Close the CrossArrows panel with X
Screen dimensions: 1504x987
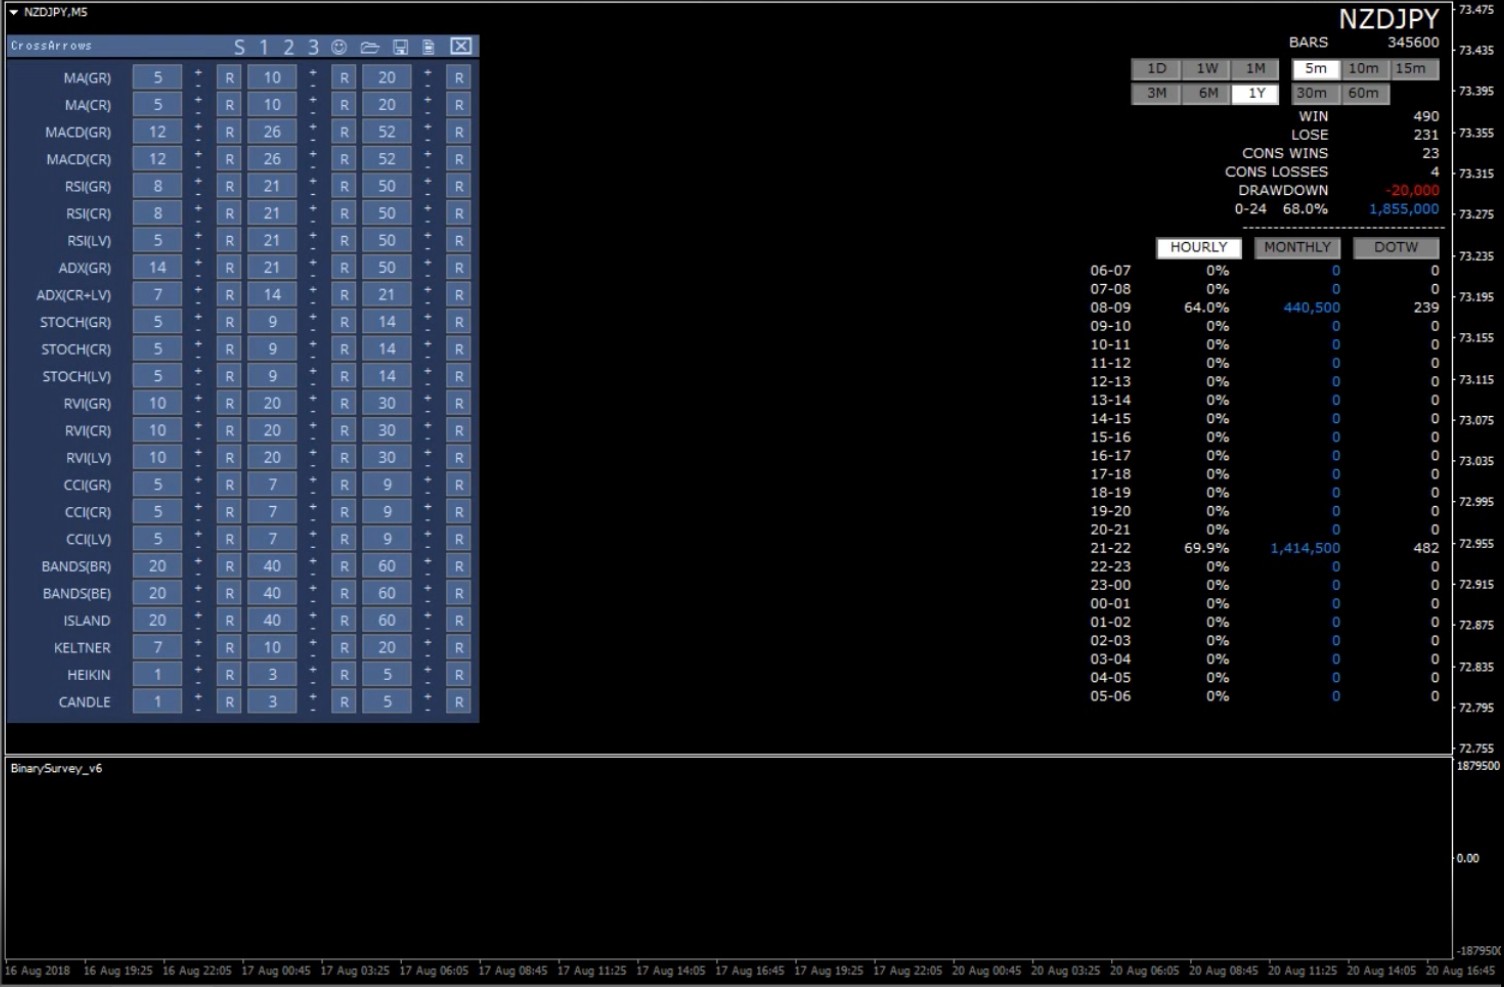461,46
